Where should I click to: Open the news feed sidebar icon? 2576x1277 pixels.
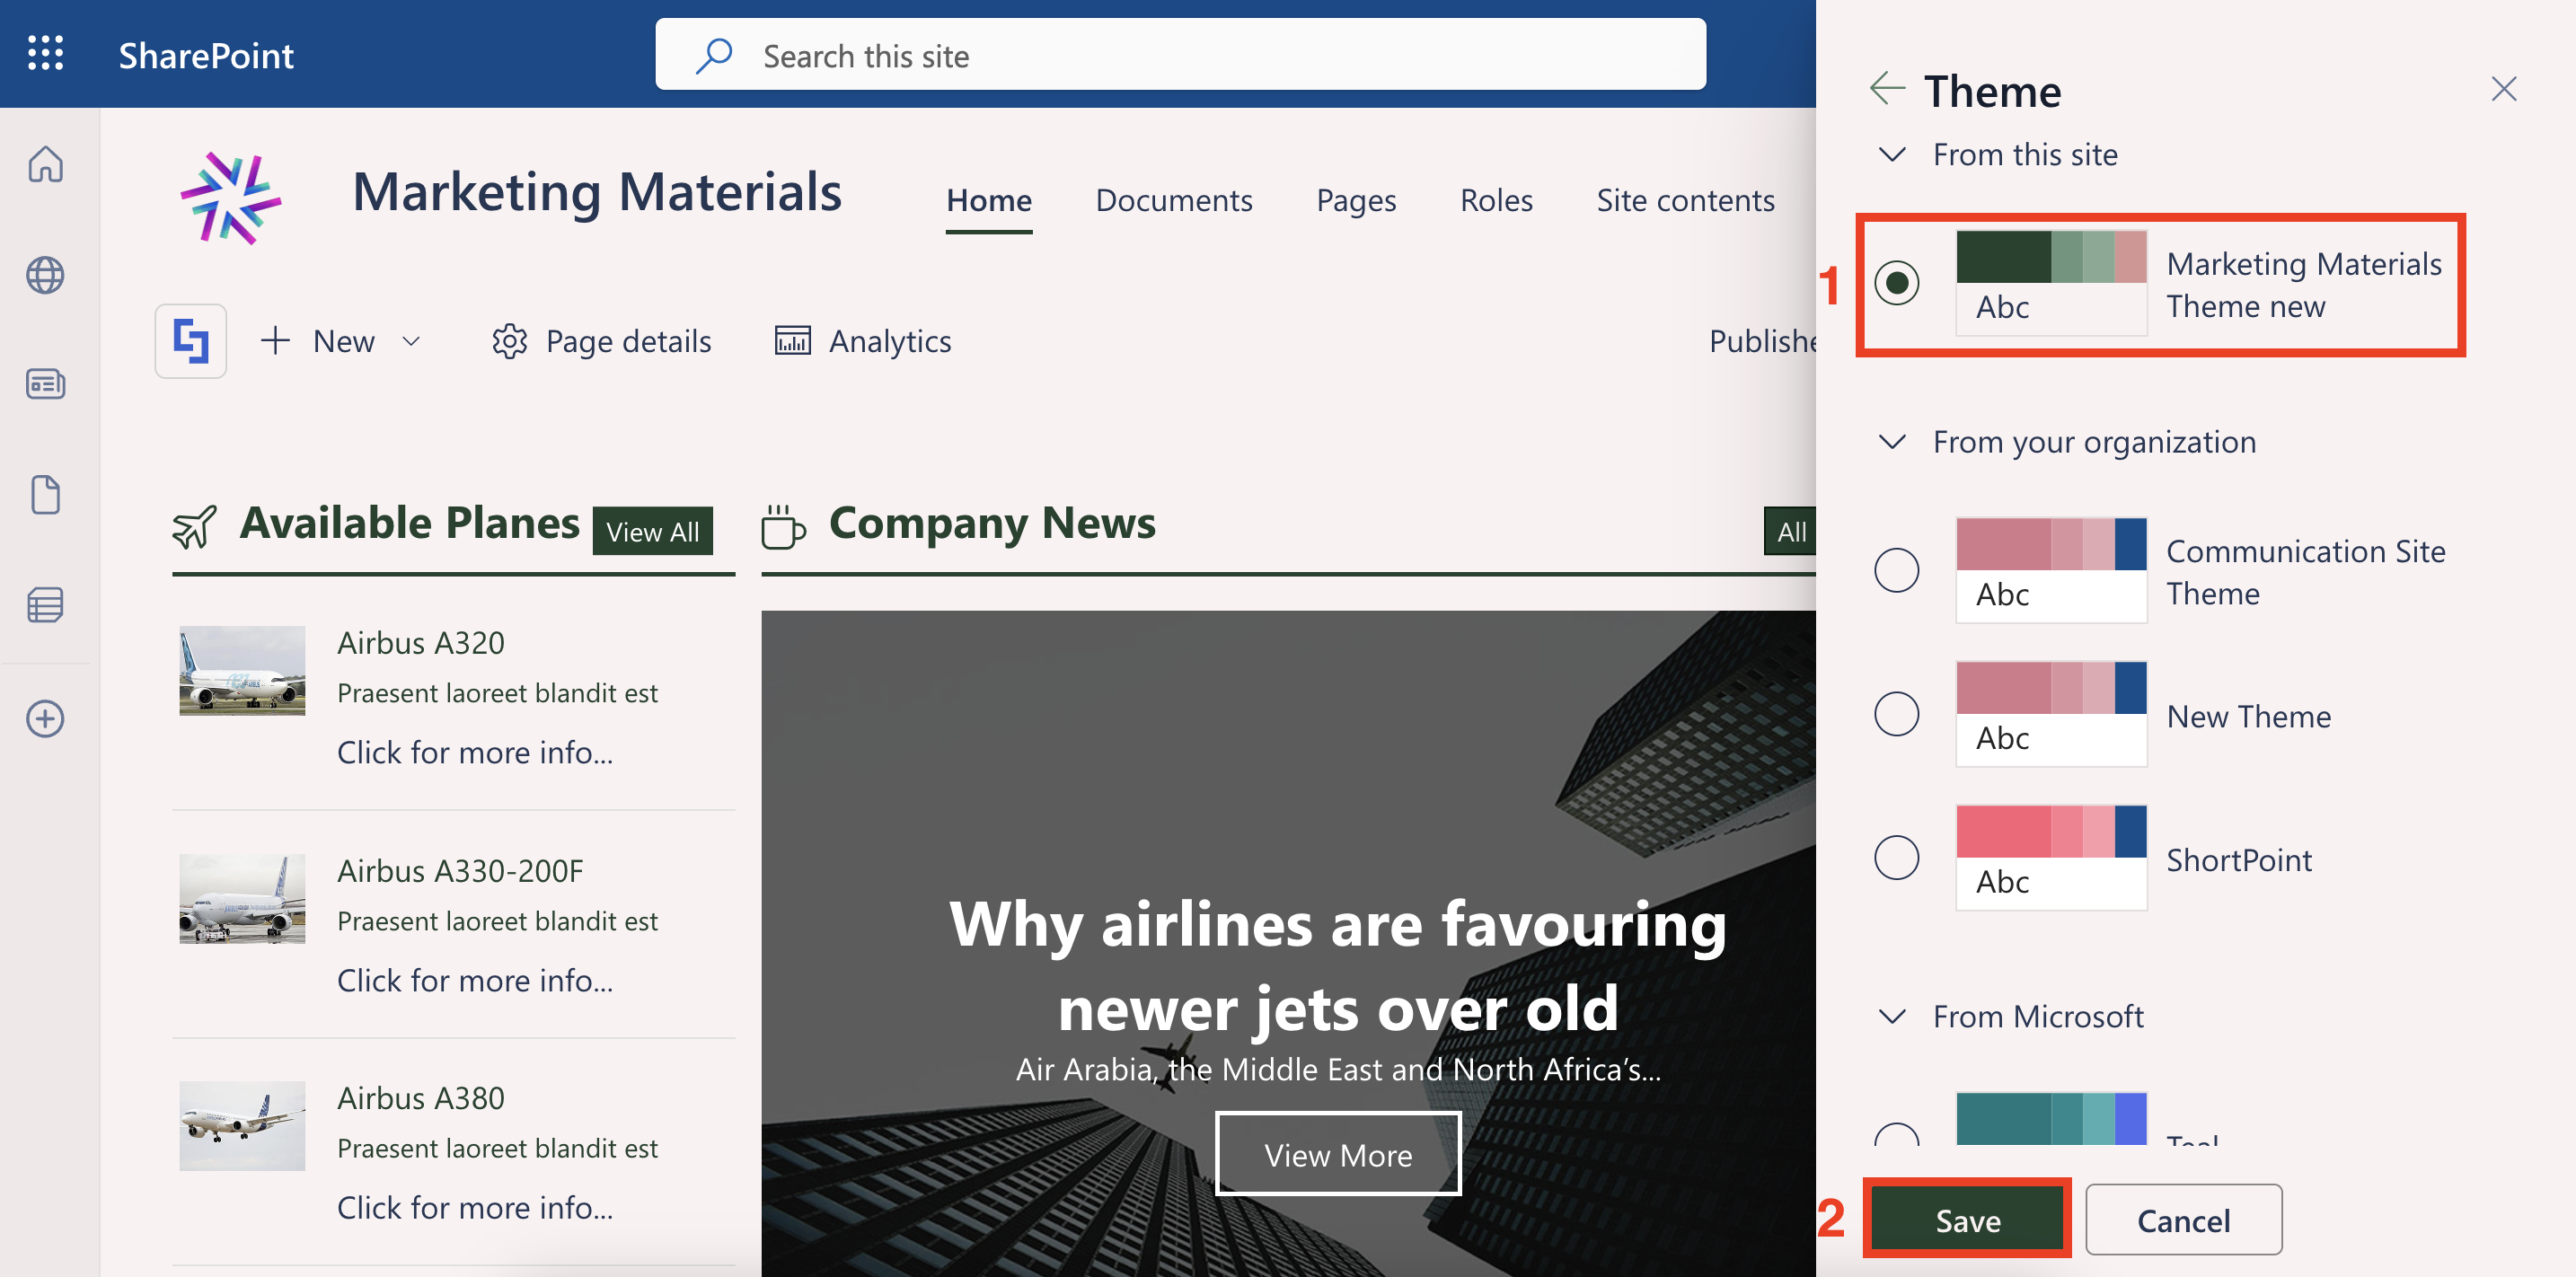click(x=45, y=384)
